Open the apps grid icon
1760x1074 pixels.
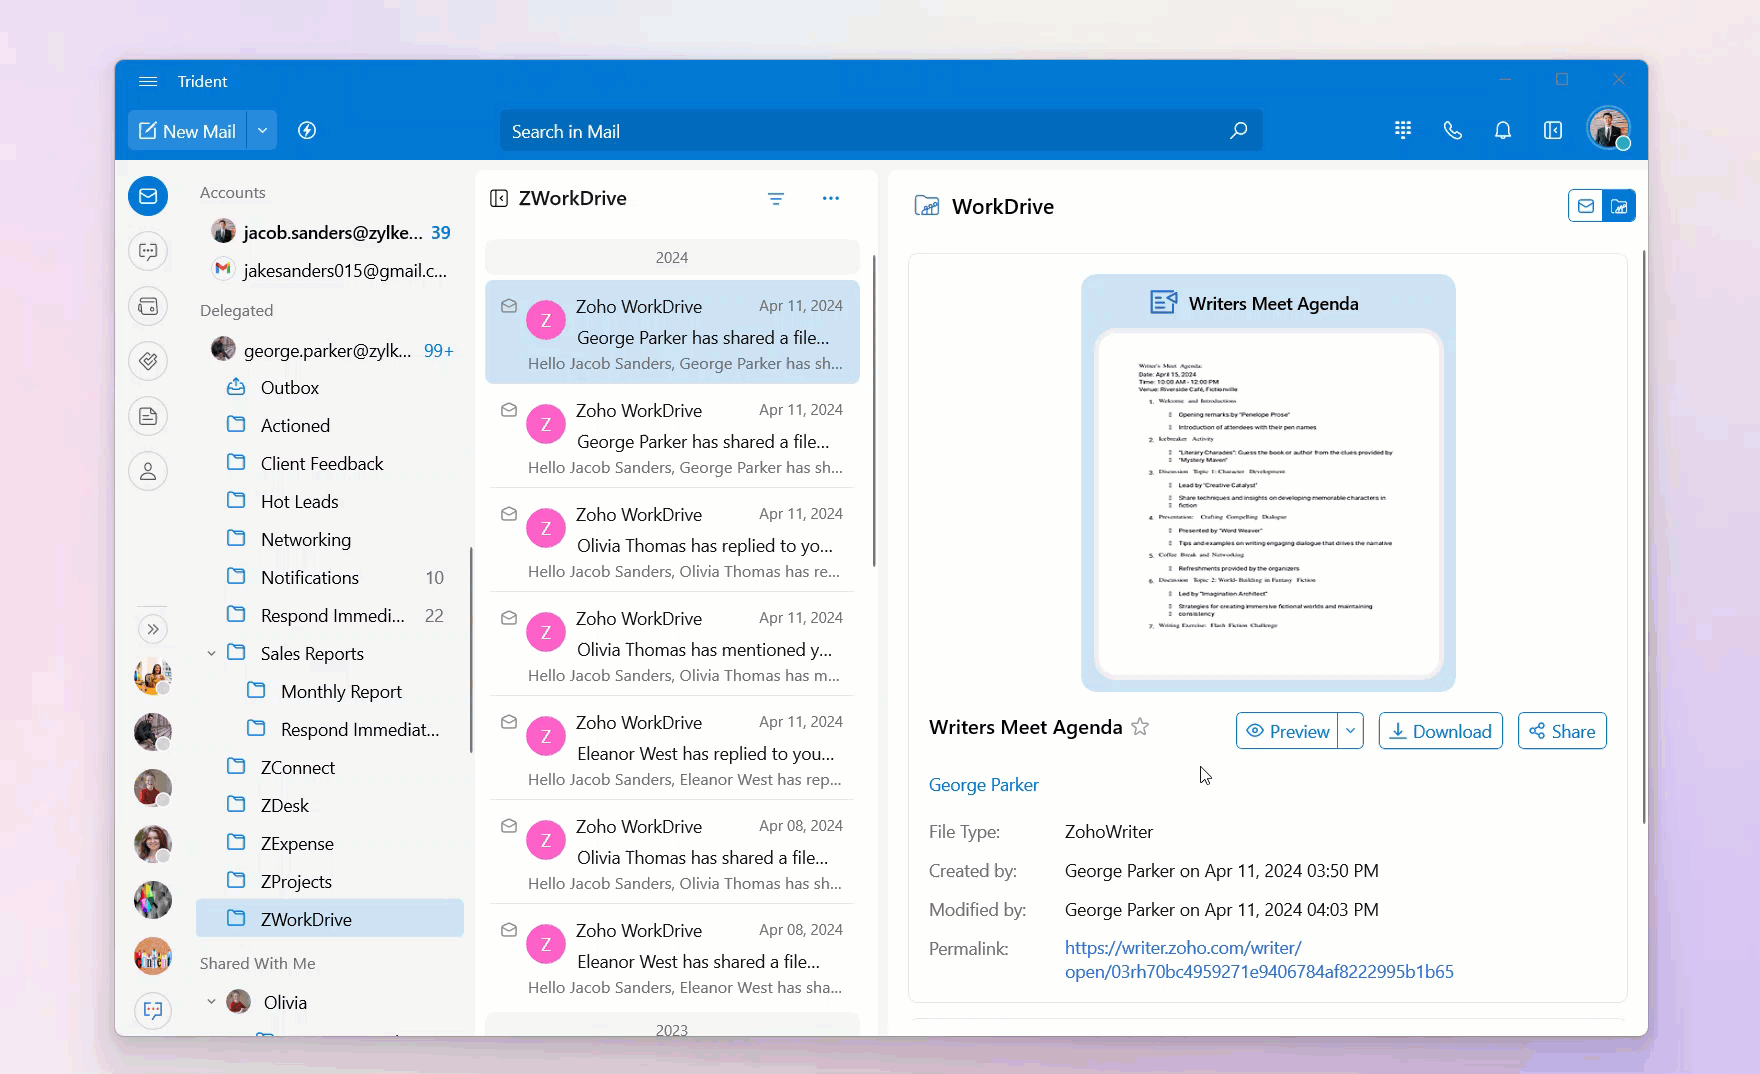(1403, 130)
